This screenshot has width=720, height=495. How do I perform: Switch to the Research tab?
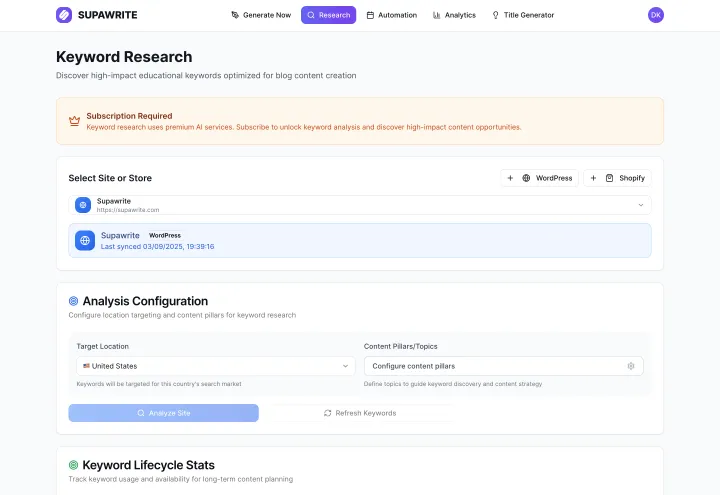[x=328, y=15]
